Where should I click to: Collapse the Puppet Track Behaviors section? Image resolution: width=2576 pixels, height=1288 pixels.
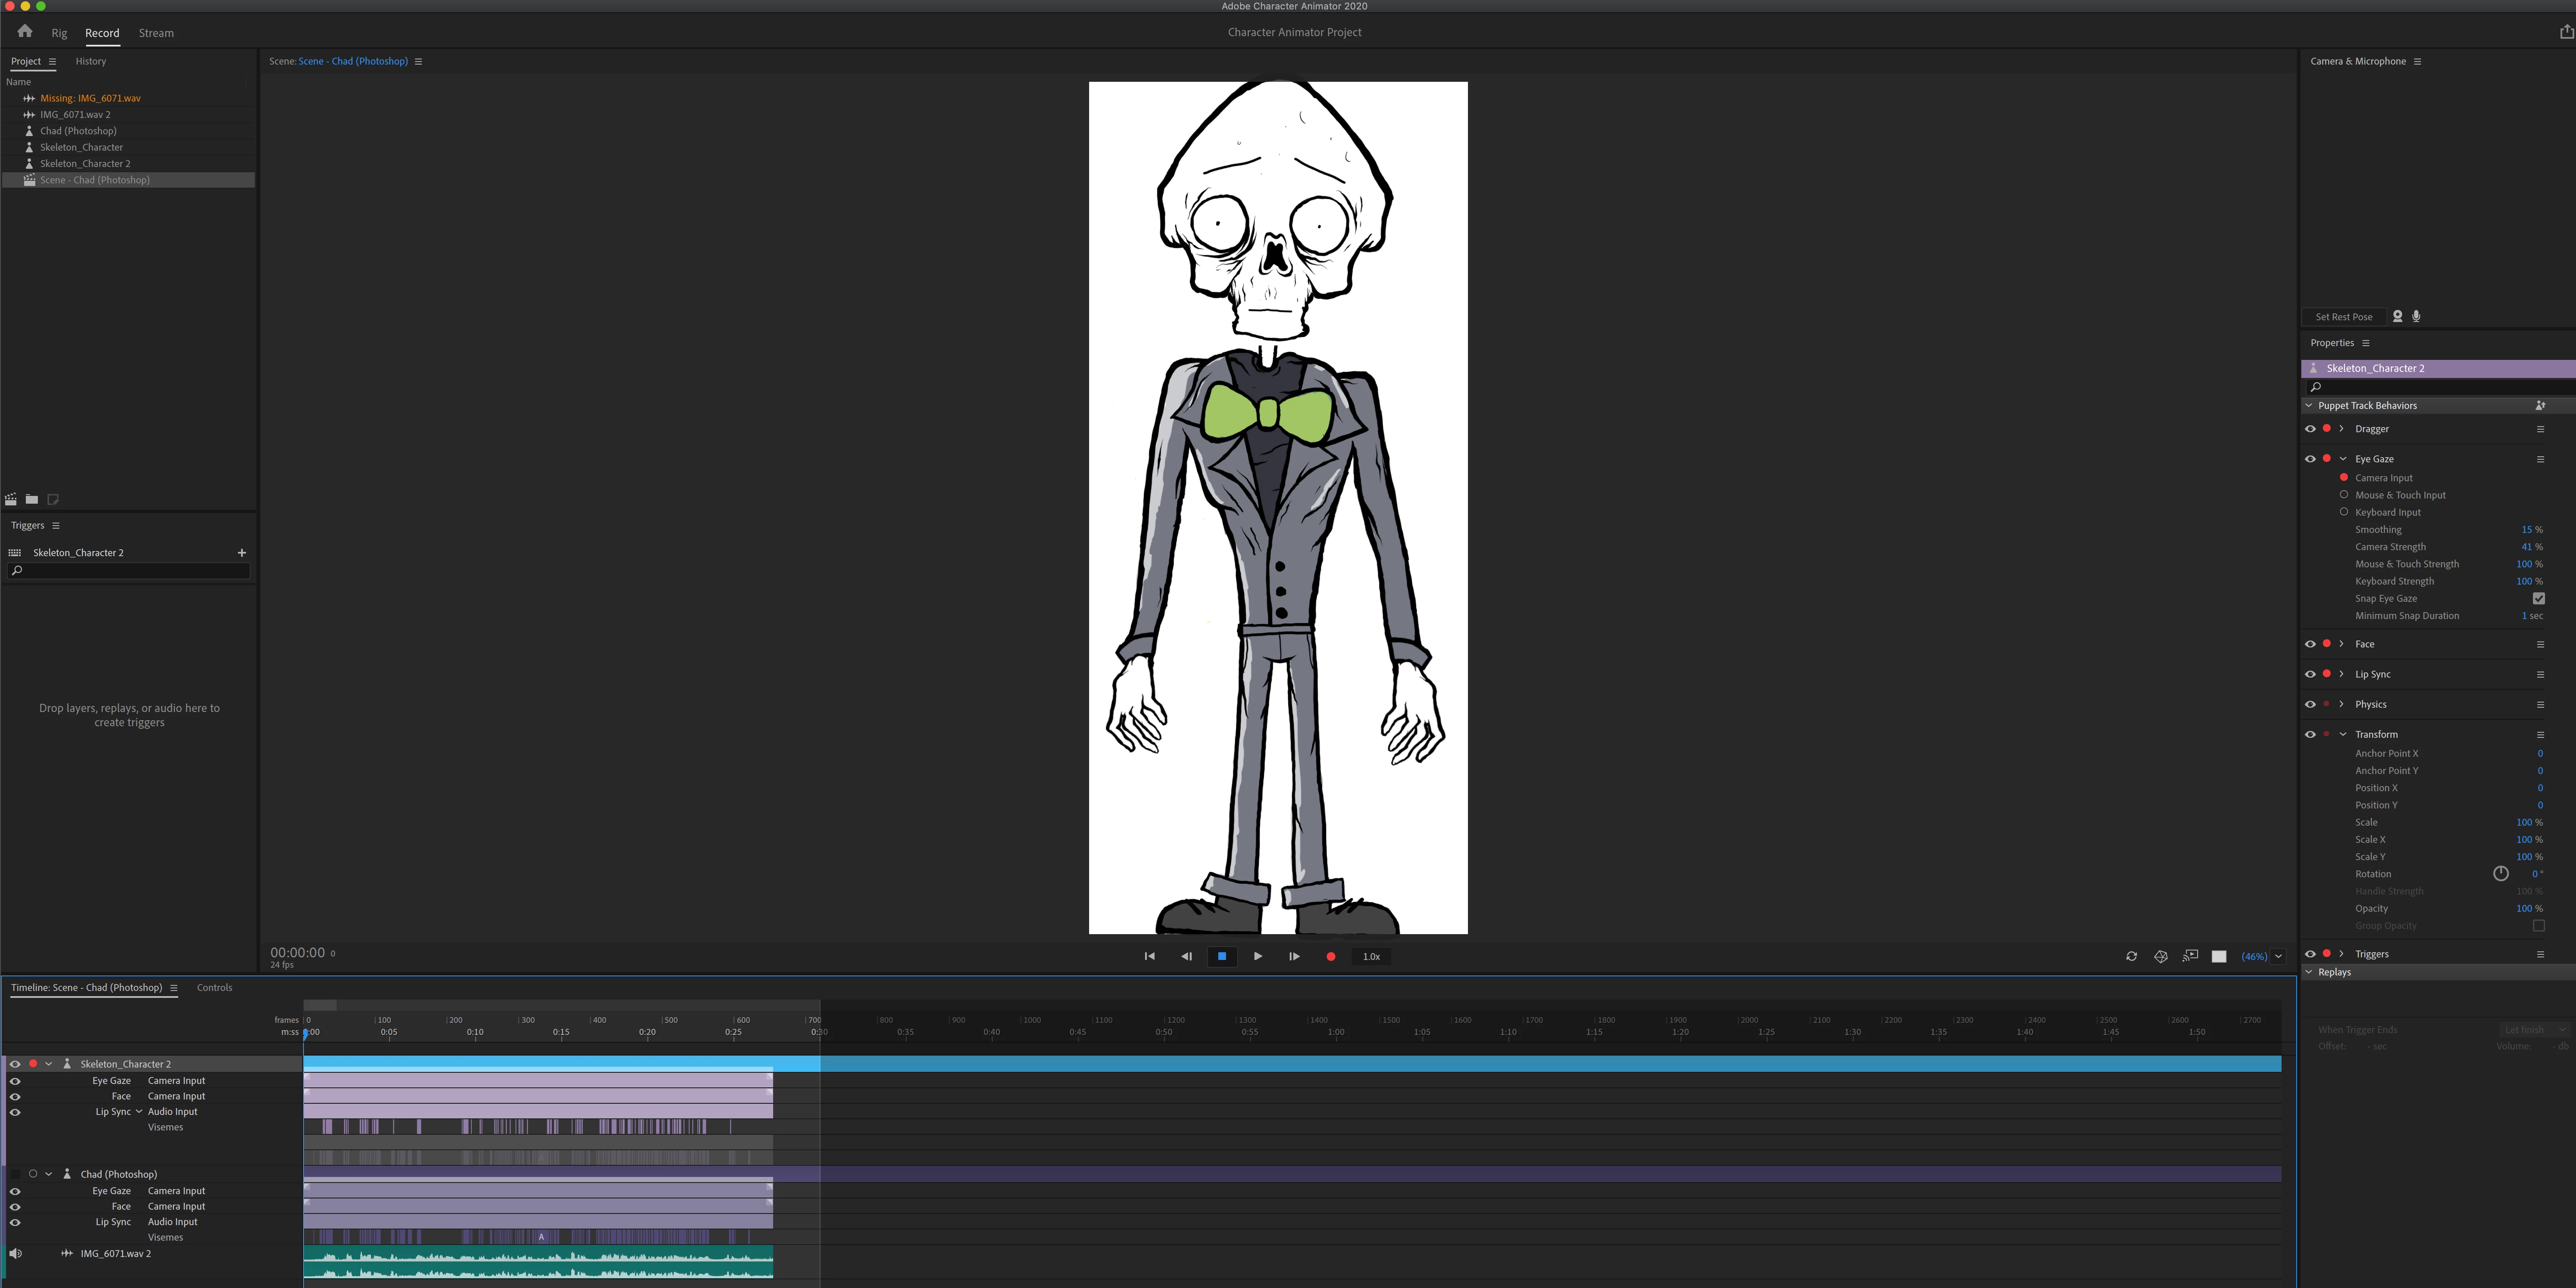pyautogui.click(x=2309, y=405)
